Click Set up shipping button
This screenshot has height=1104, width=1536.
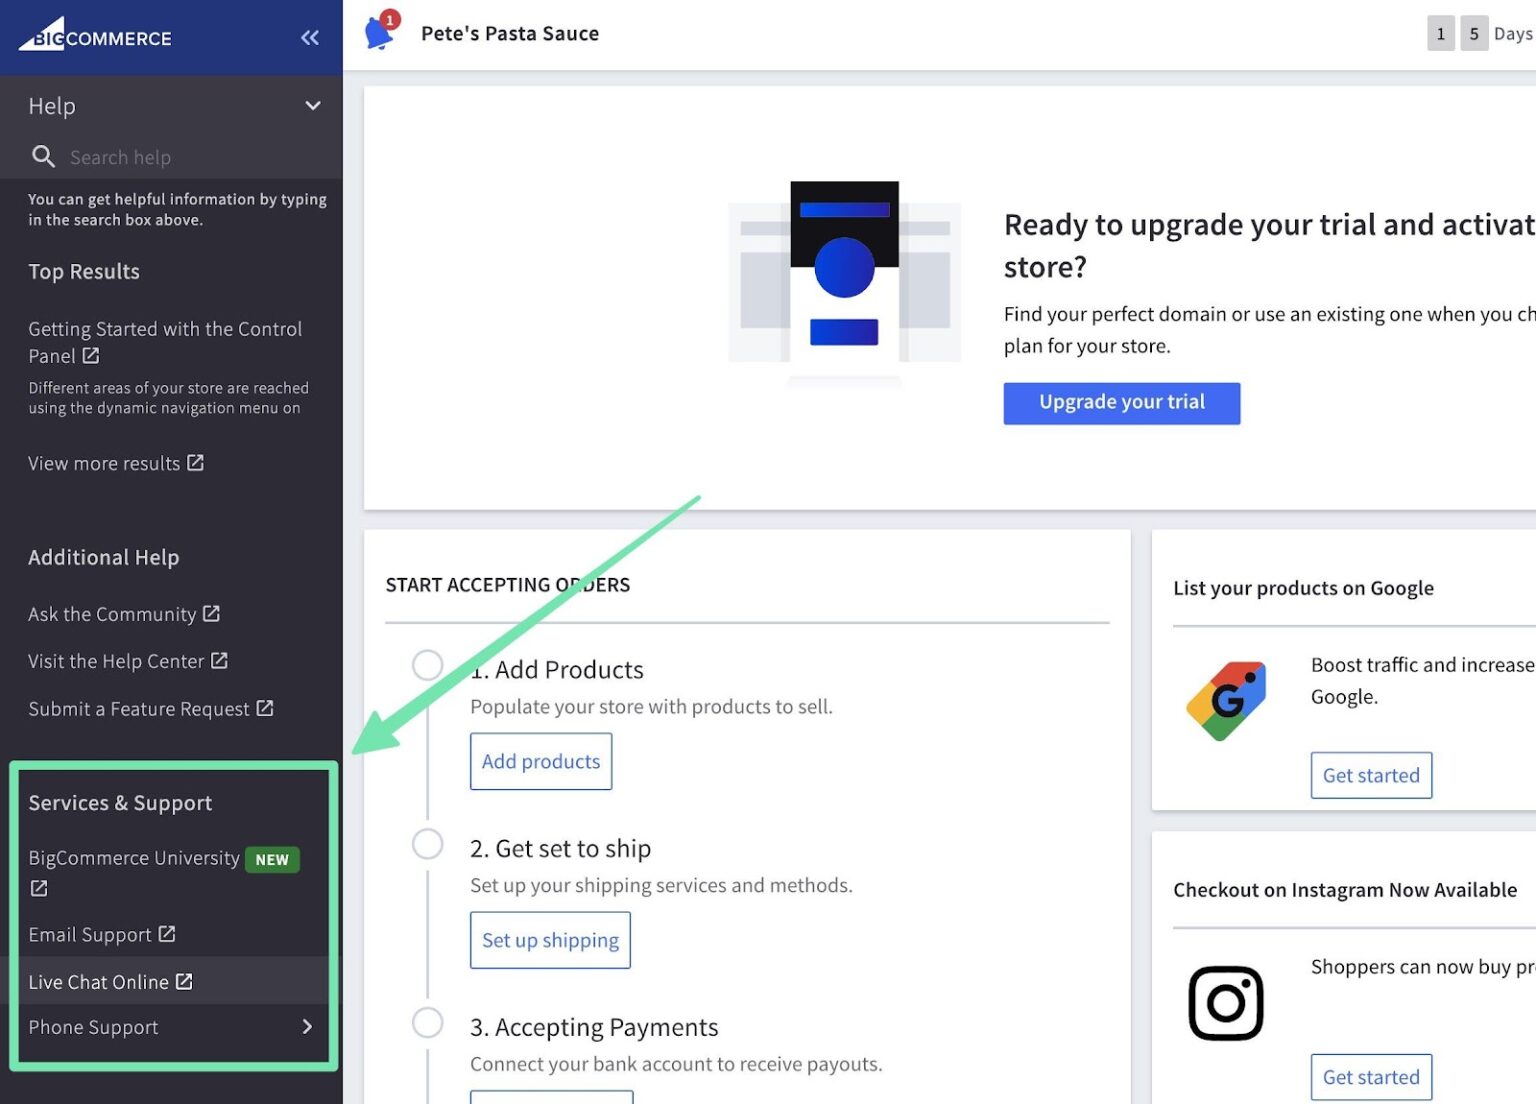pos(550,940)
